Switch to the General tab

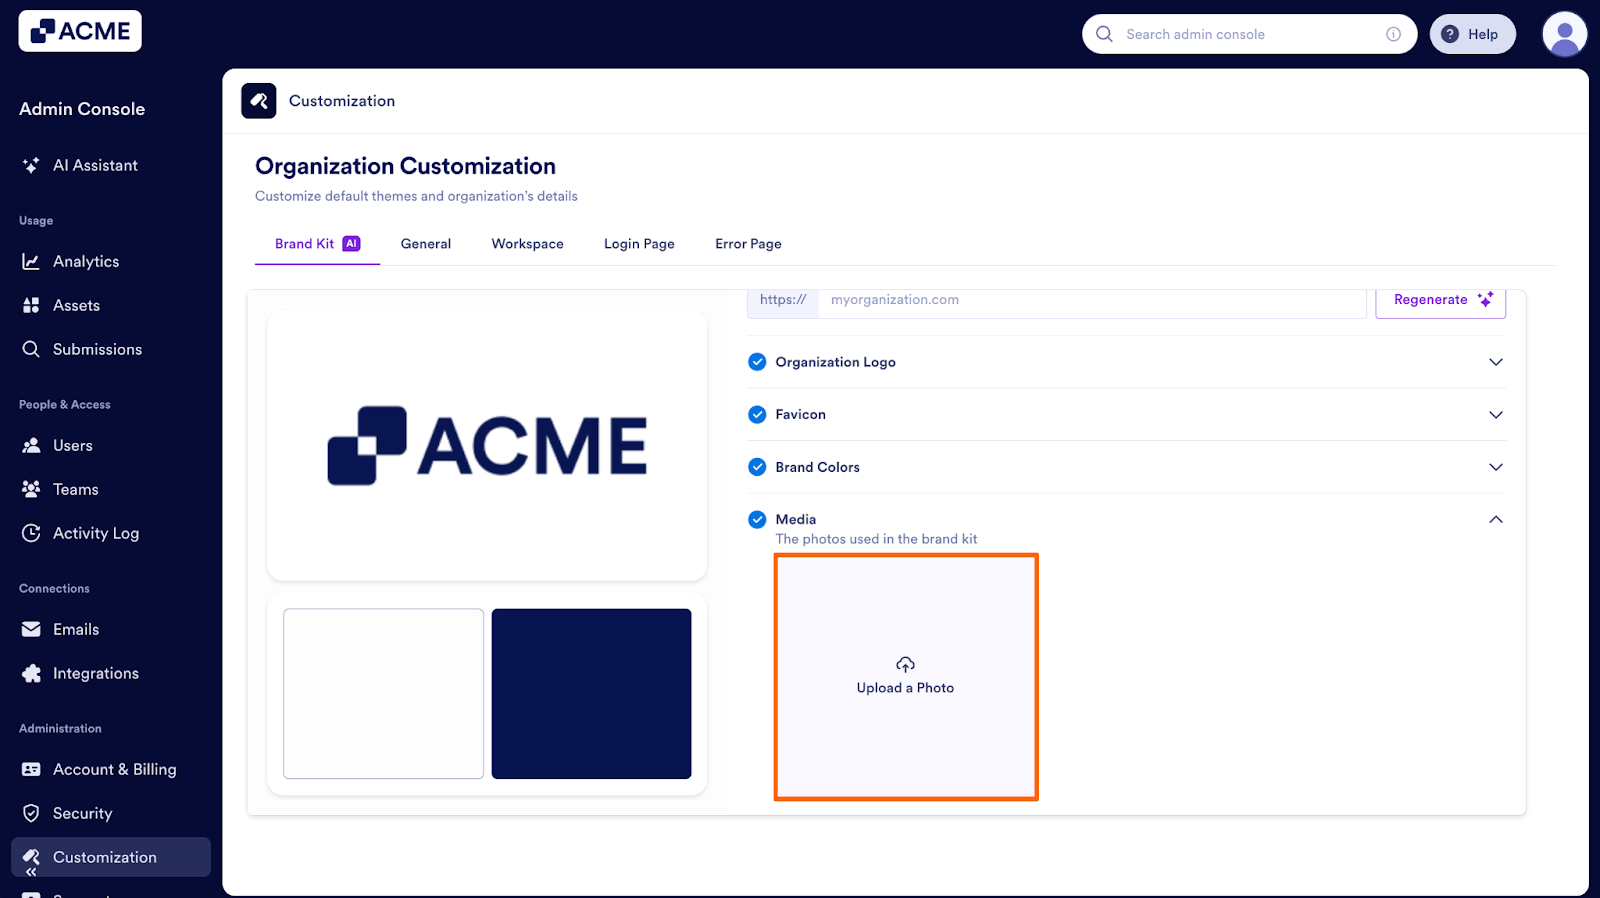426,244
